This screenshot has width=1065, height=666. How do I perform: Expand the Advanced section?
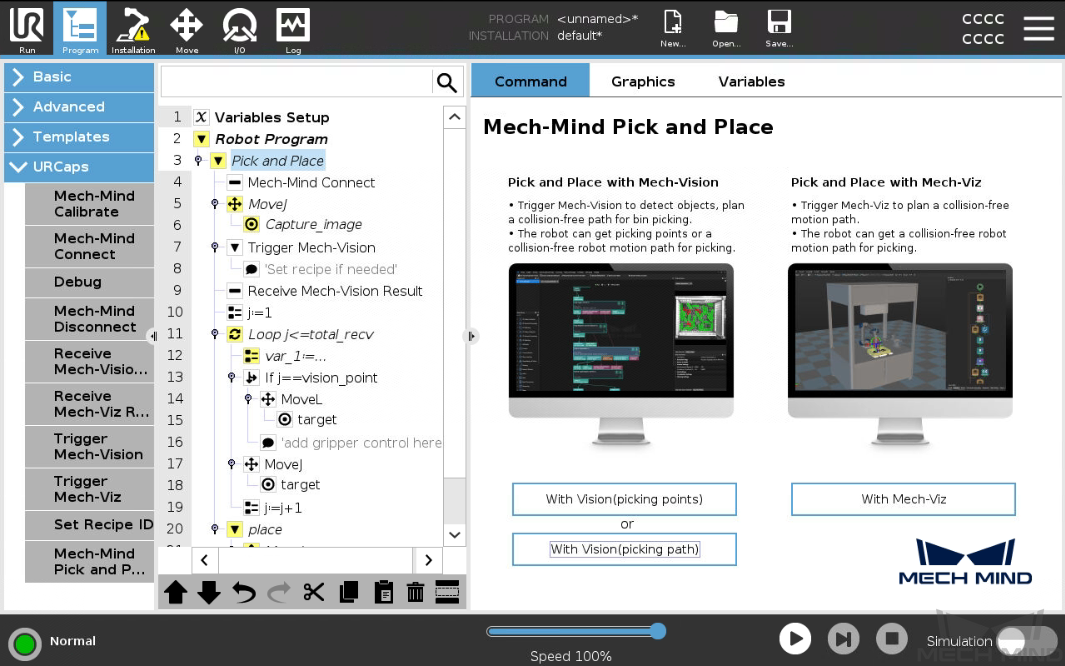pos(79,107)
